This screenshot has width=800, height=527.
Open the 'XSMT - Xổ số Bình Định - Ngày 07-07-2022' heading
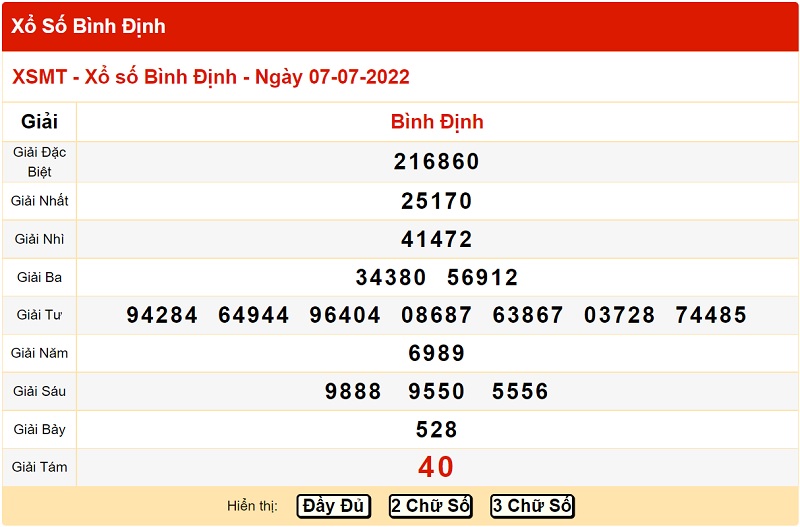[211, 77]
